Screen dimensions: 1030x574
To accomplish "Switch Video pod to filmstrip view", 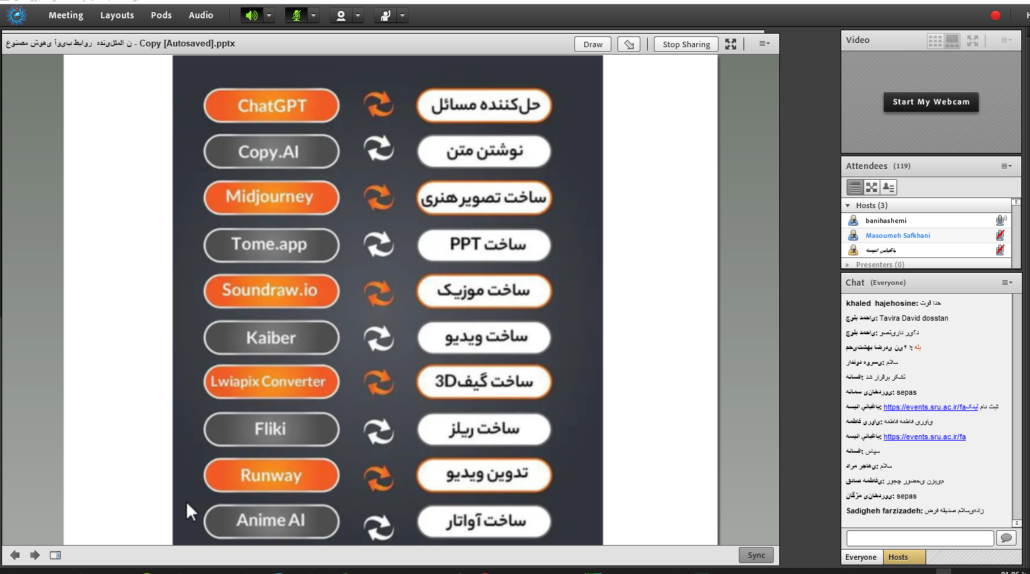I will point(952,41).
